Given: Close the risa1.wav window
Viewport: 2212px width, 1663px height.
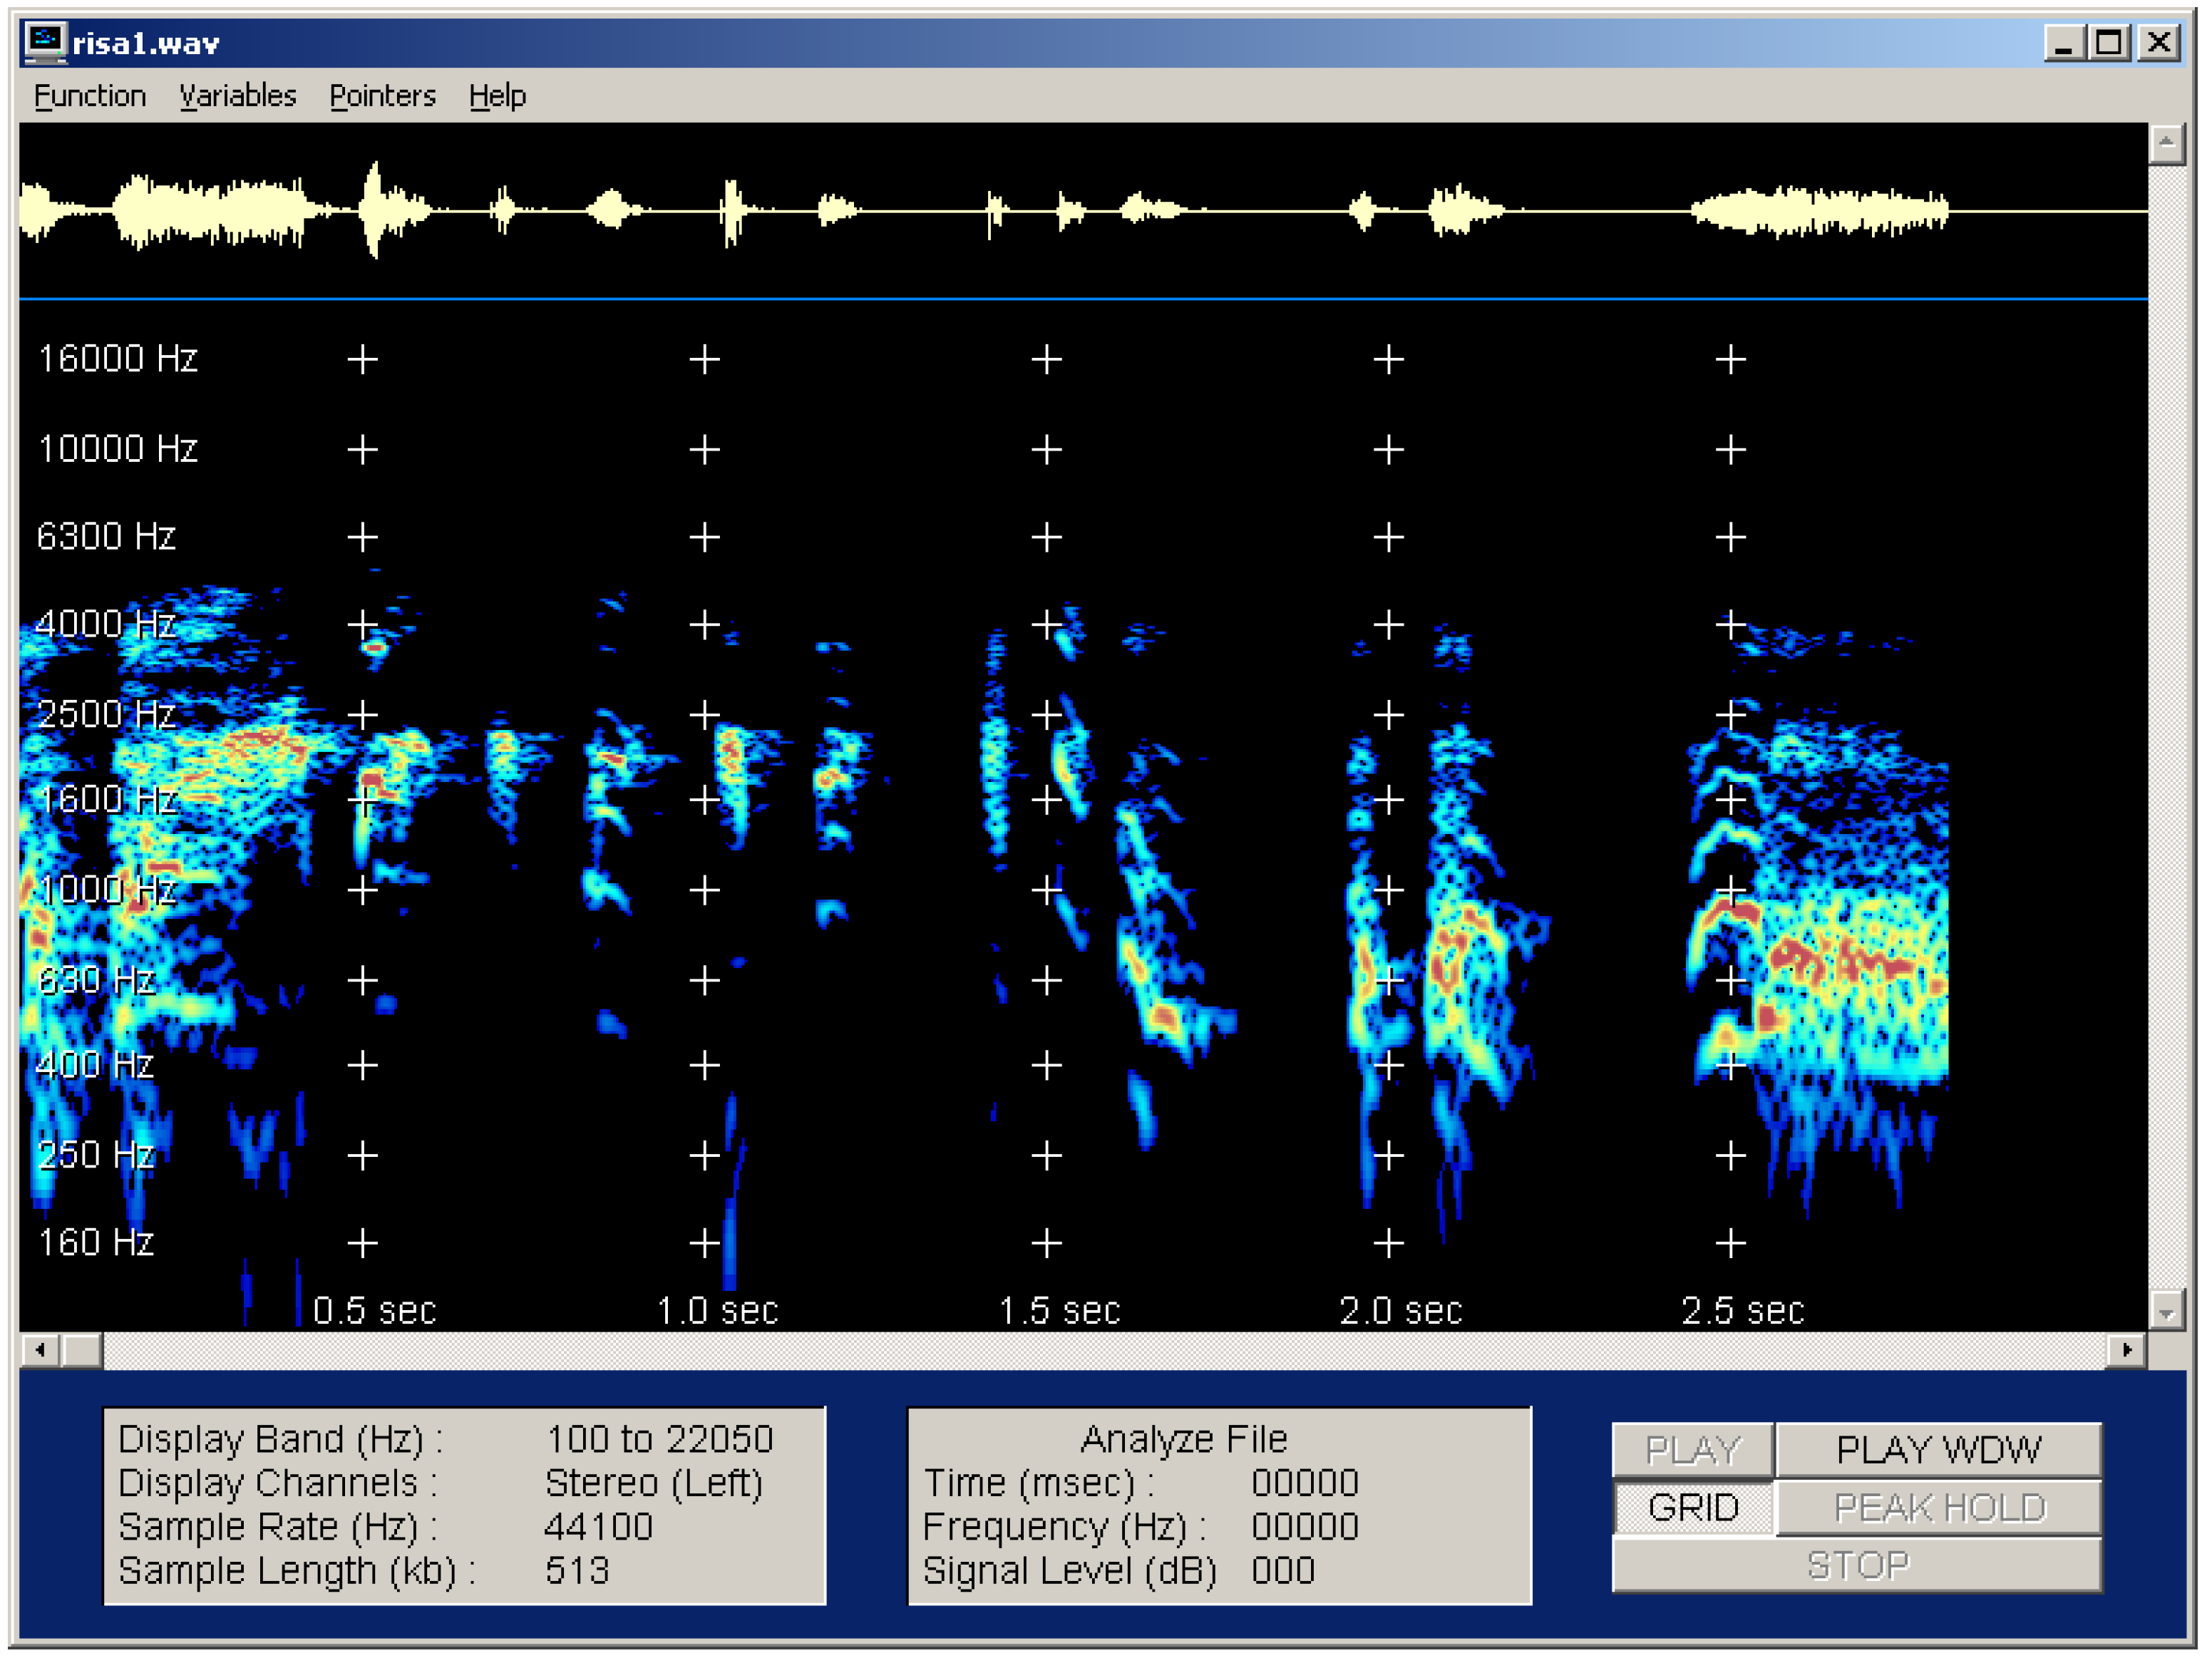Looking at the screenshot, I should coord(2158,43).
